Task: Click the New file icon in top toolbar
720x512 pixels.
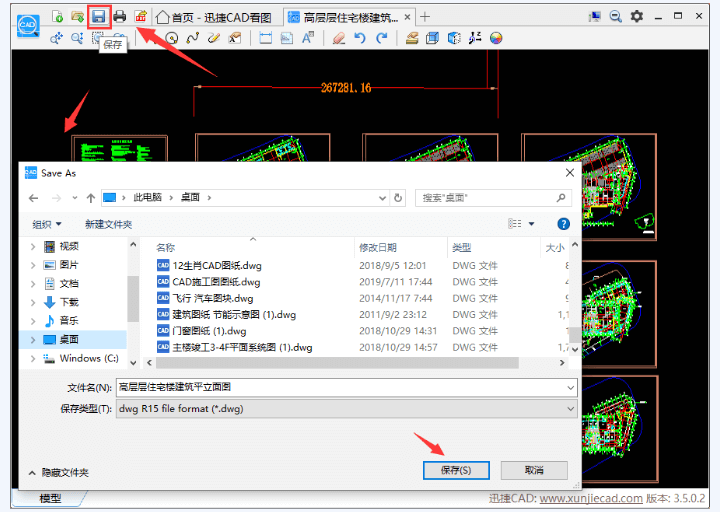Action: [57, 17]
